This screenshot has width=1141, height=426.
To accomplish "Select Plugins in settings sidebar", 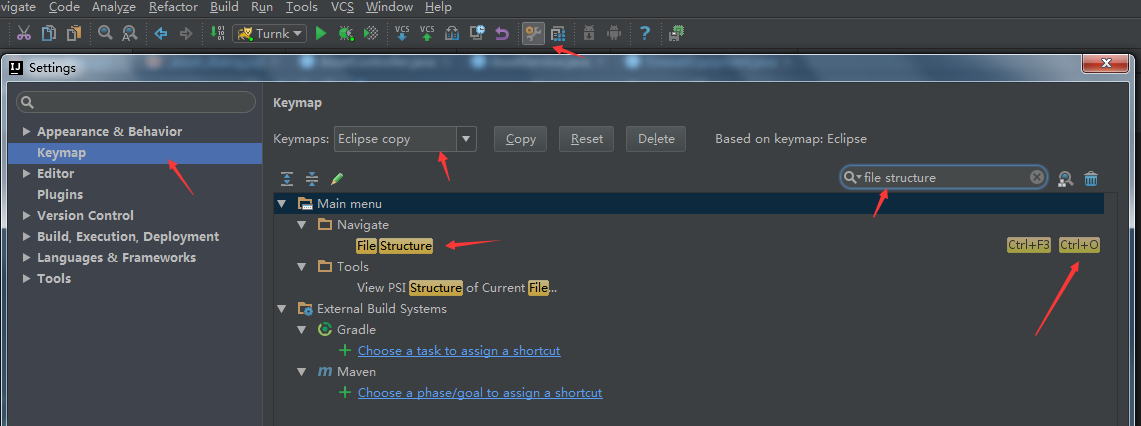I will (60, 194).
